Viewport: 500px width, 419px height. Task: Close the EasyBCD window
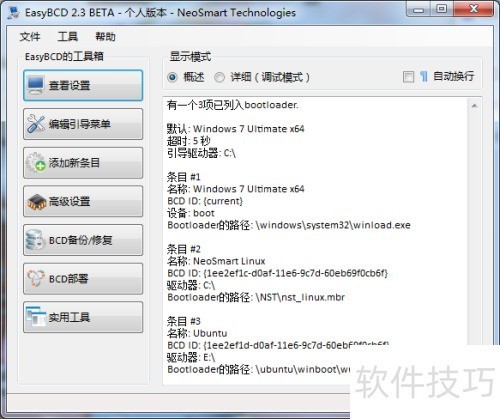(473, 9)
